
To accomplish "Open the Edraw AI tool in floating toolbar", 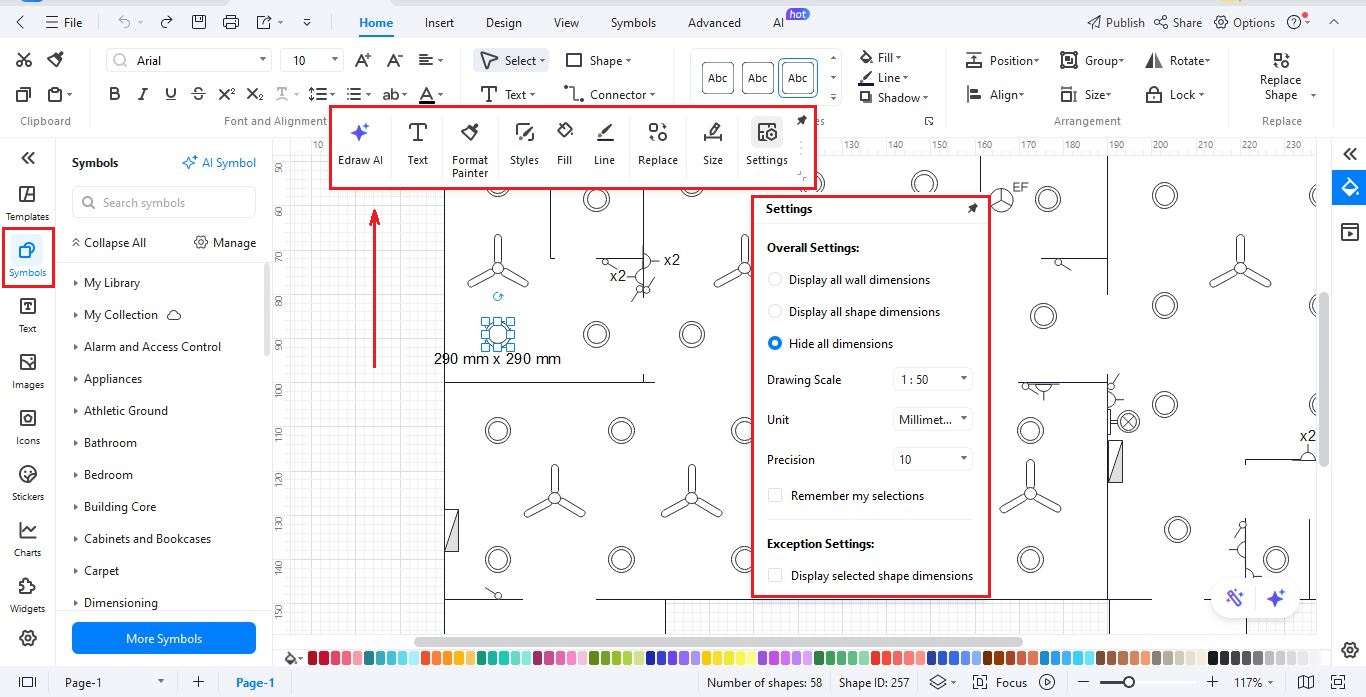I will point(360,144).
